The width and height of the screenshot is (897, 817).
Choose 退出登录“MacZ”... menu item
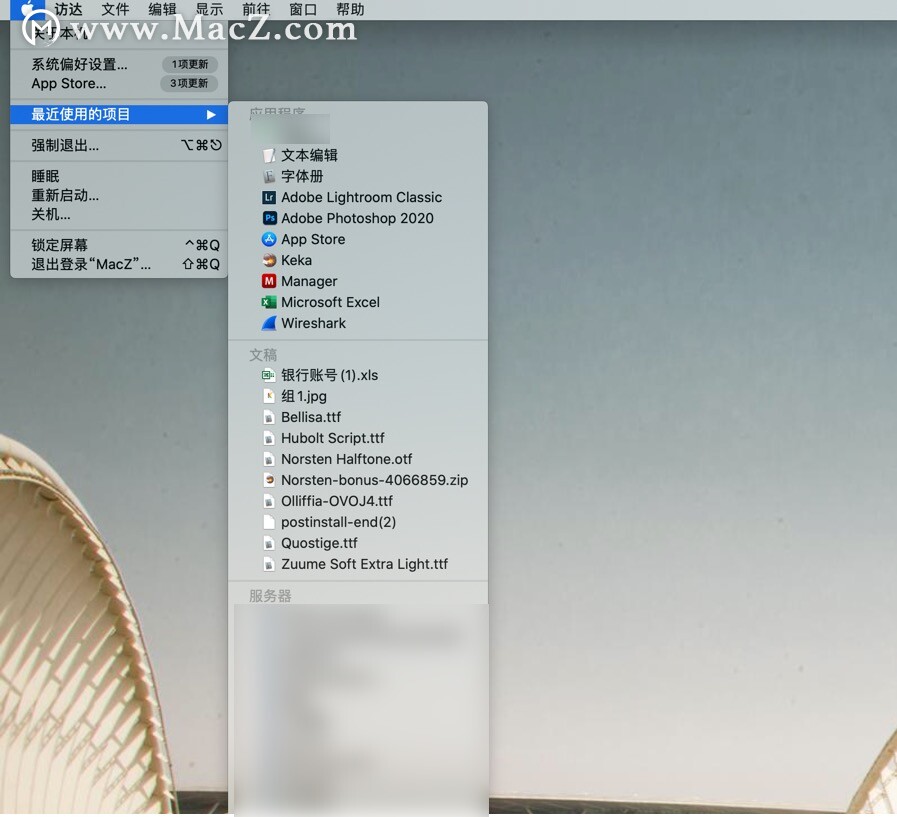(119, 264)
